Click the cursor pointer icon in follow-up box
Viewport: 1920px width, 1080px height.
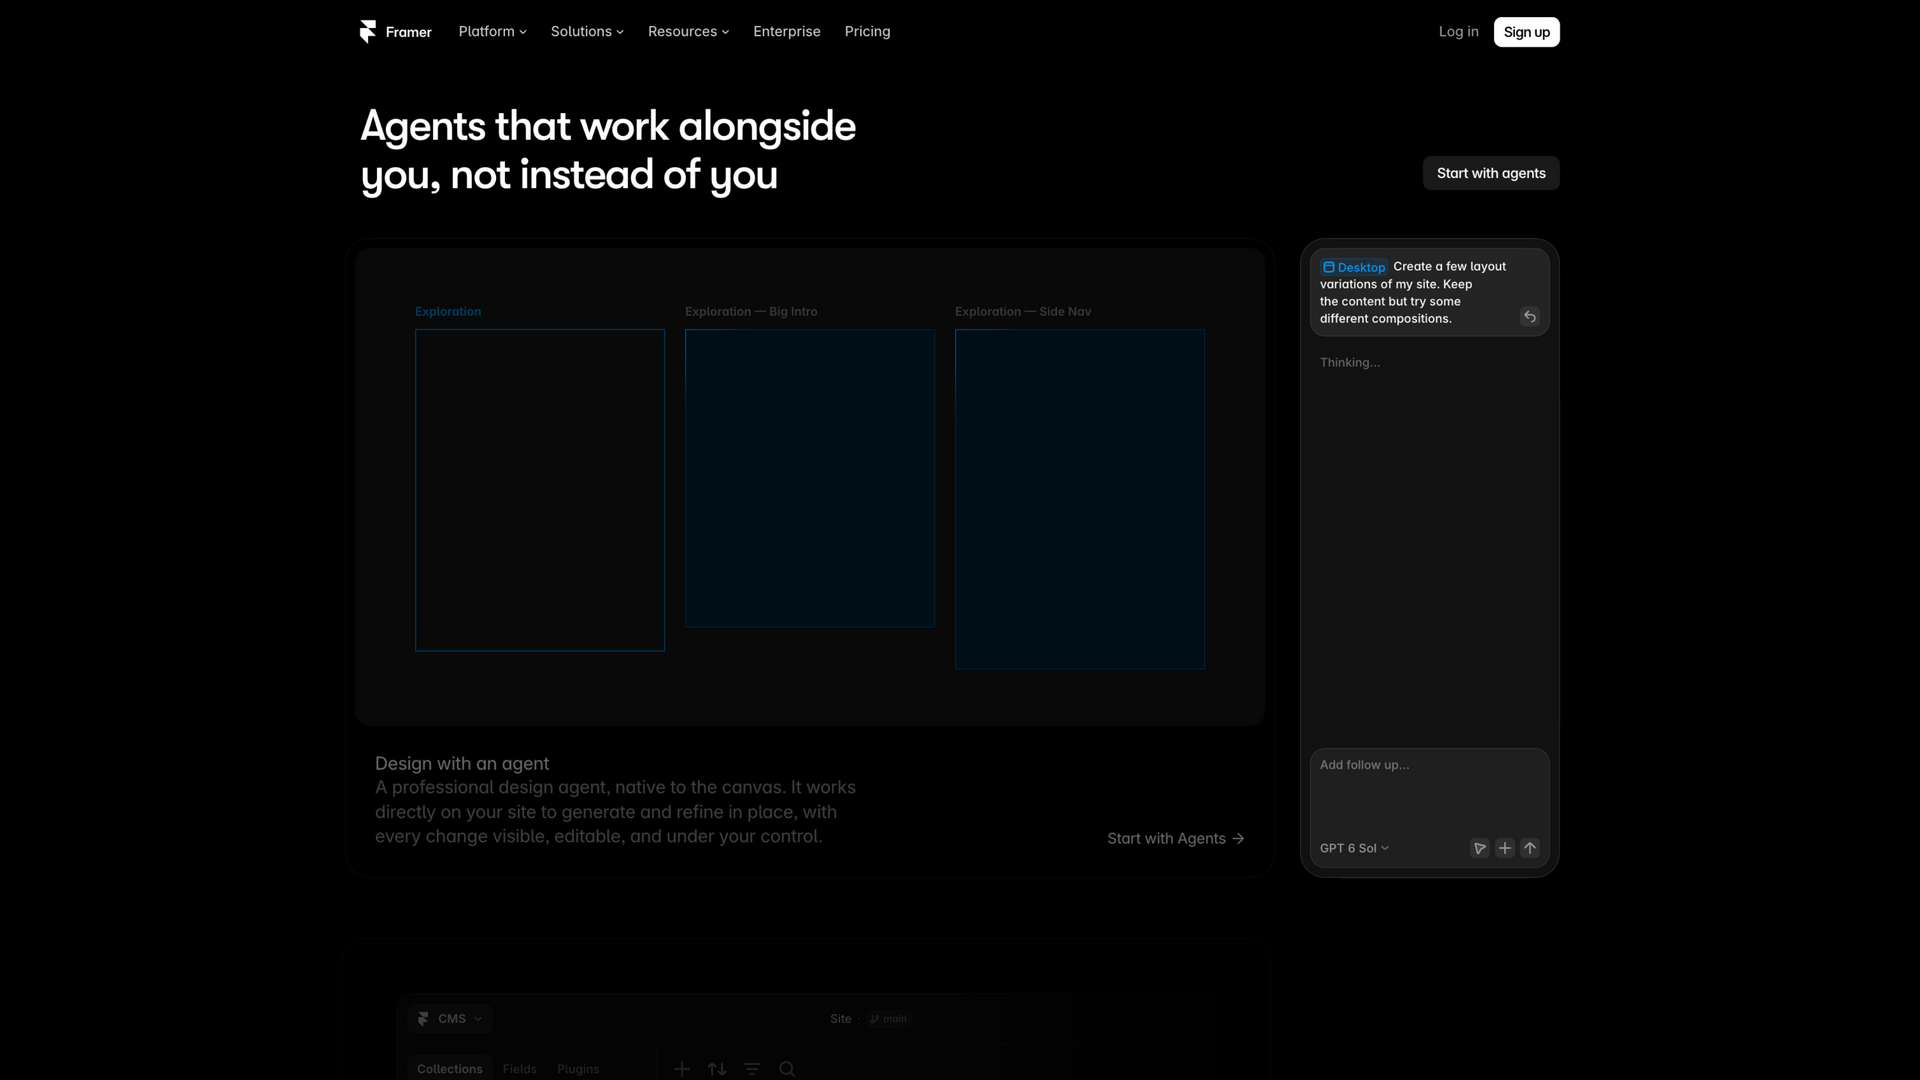click(1479, 848)
